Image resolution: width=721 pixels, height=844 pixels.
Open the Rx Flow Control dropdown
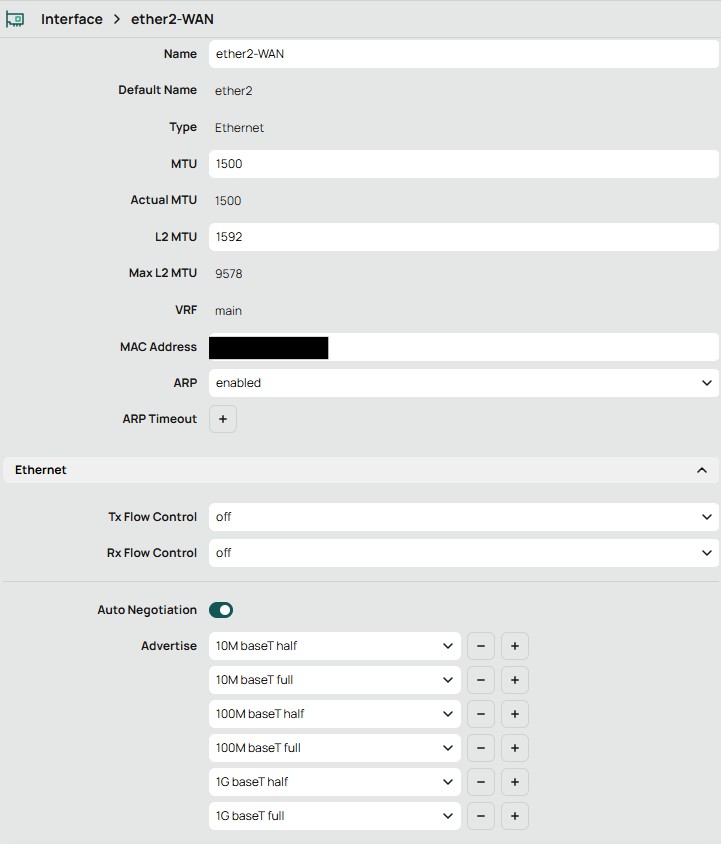[463, 553]
